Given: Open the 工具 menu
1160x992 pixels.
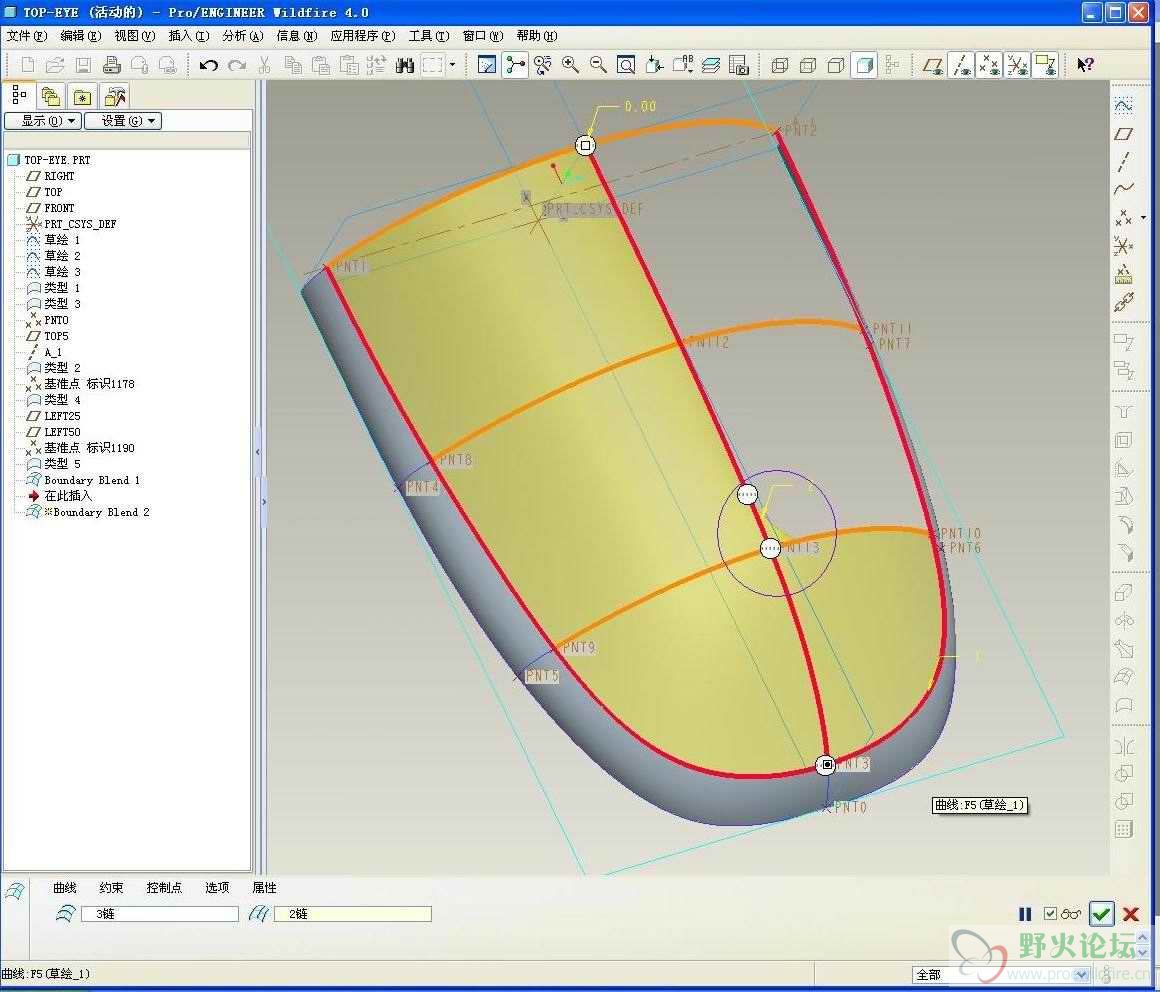Looking at the screenshot, I should (x=429, y=36).
